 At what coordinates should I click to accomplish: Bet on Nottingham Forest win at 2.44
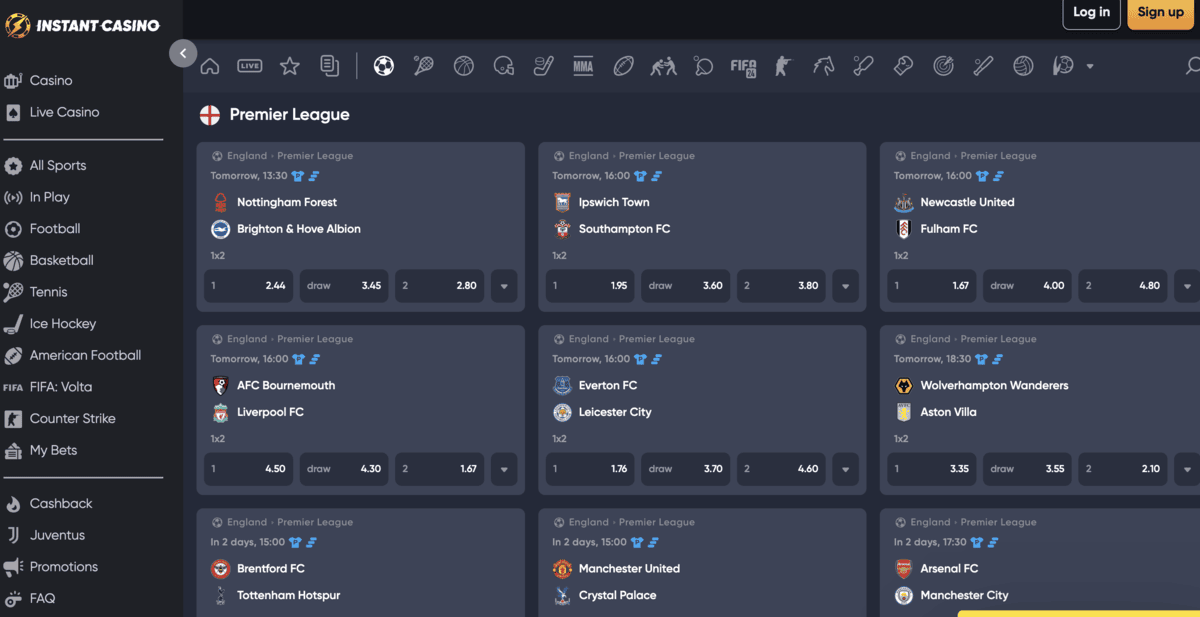coord(249,286)
